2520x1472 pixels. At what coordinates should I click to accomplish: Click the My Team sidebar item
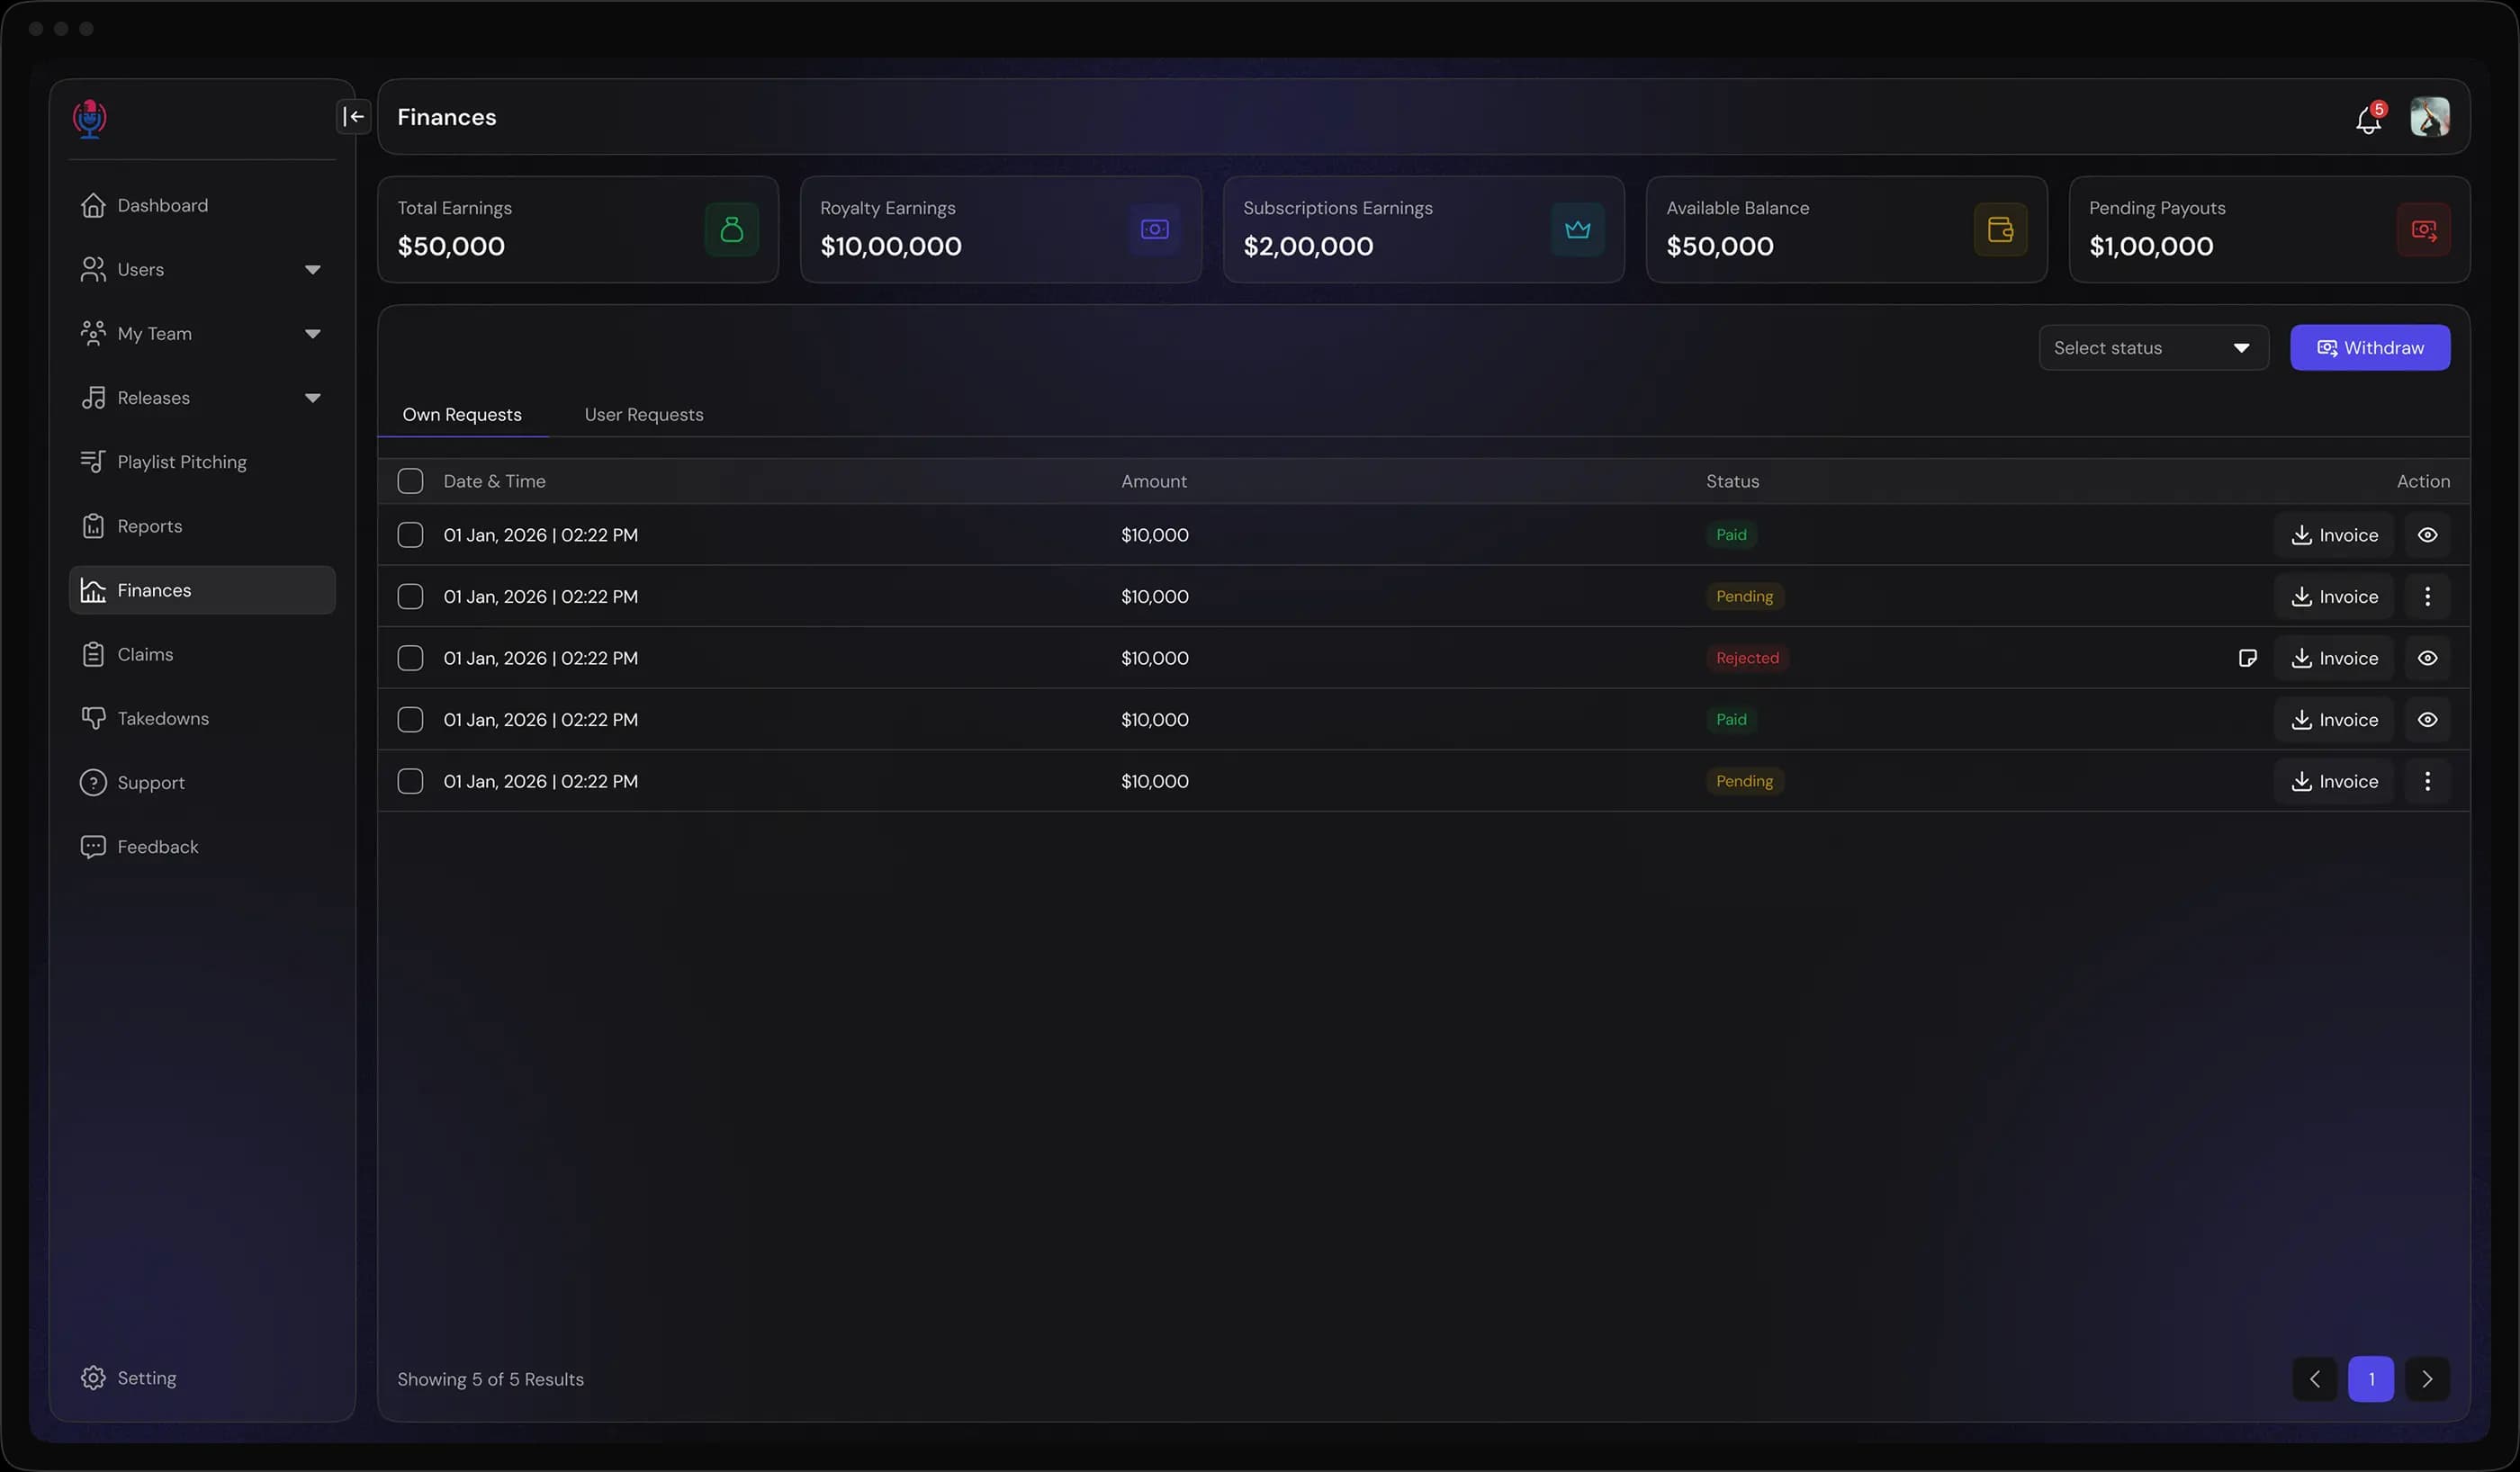coord(202,334)
